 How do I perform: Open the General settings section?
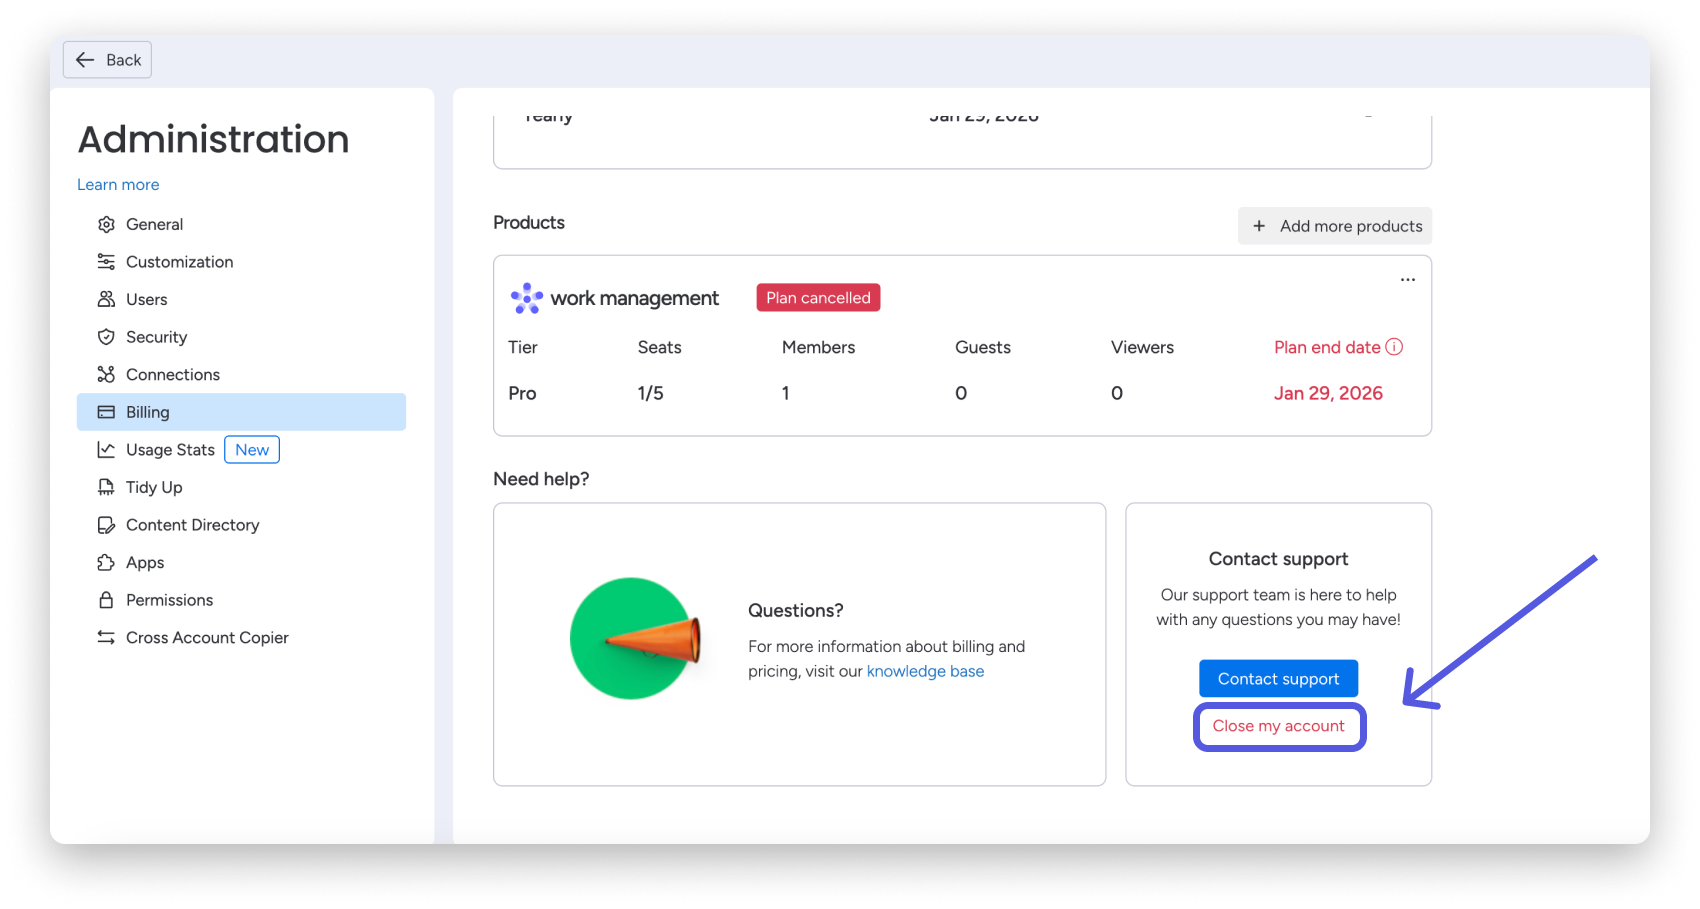click(x=241, y=224)
